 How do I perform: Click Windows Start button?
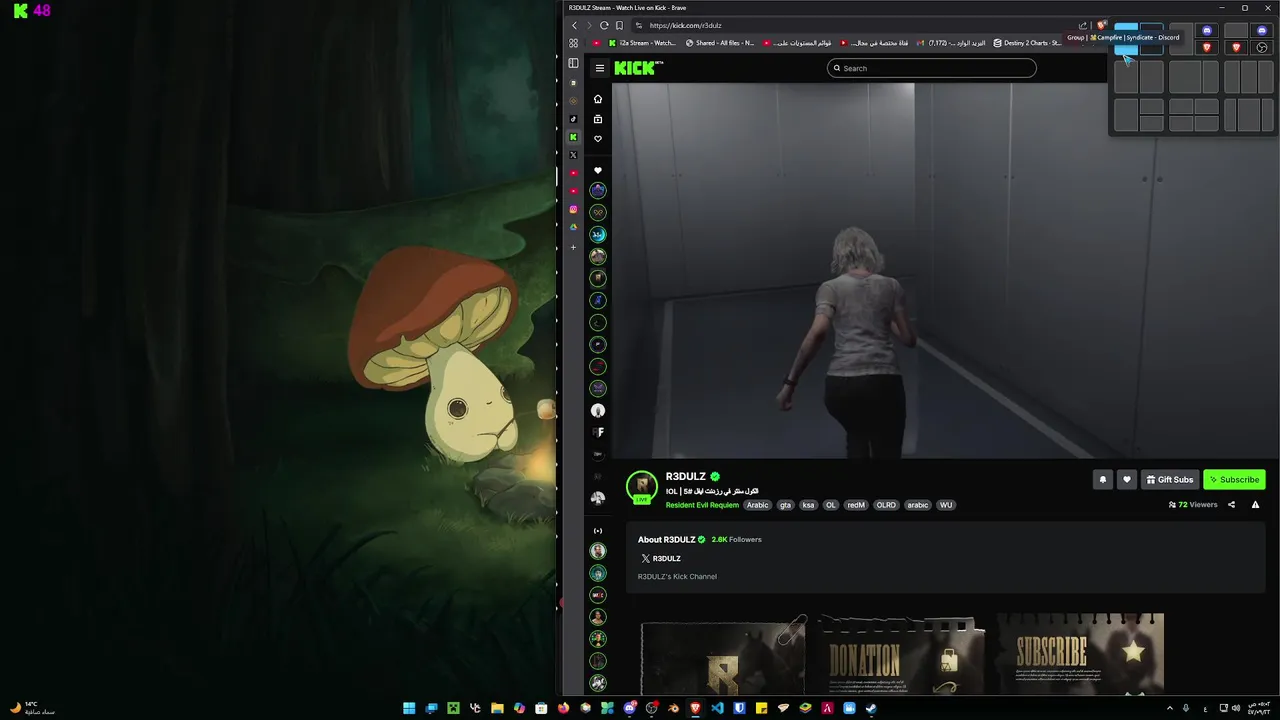pyautogui.click(x=409, y=708)
